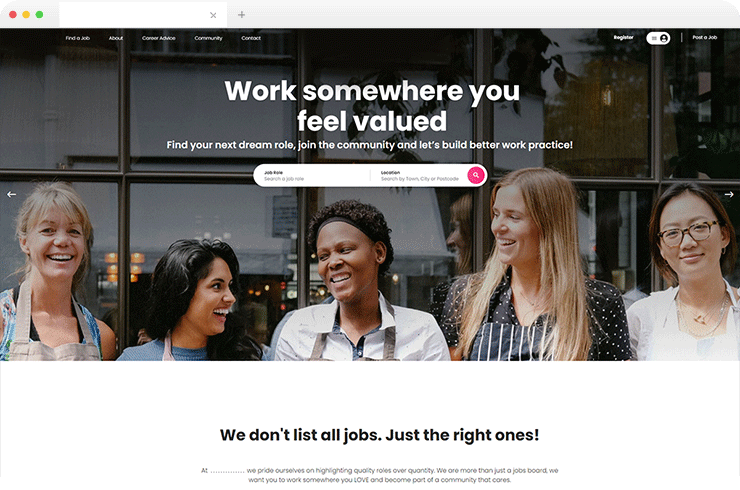This screenshot has height=490, width=740.
Task: Open the Career Advice navigation item
Action: tap(159, 38)
